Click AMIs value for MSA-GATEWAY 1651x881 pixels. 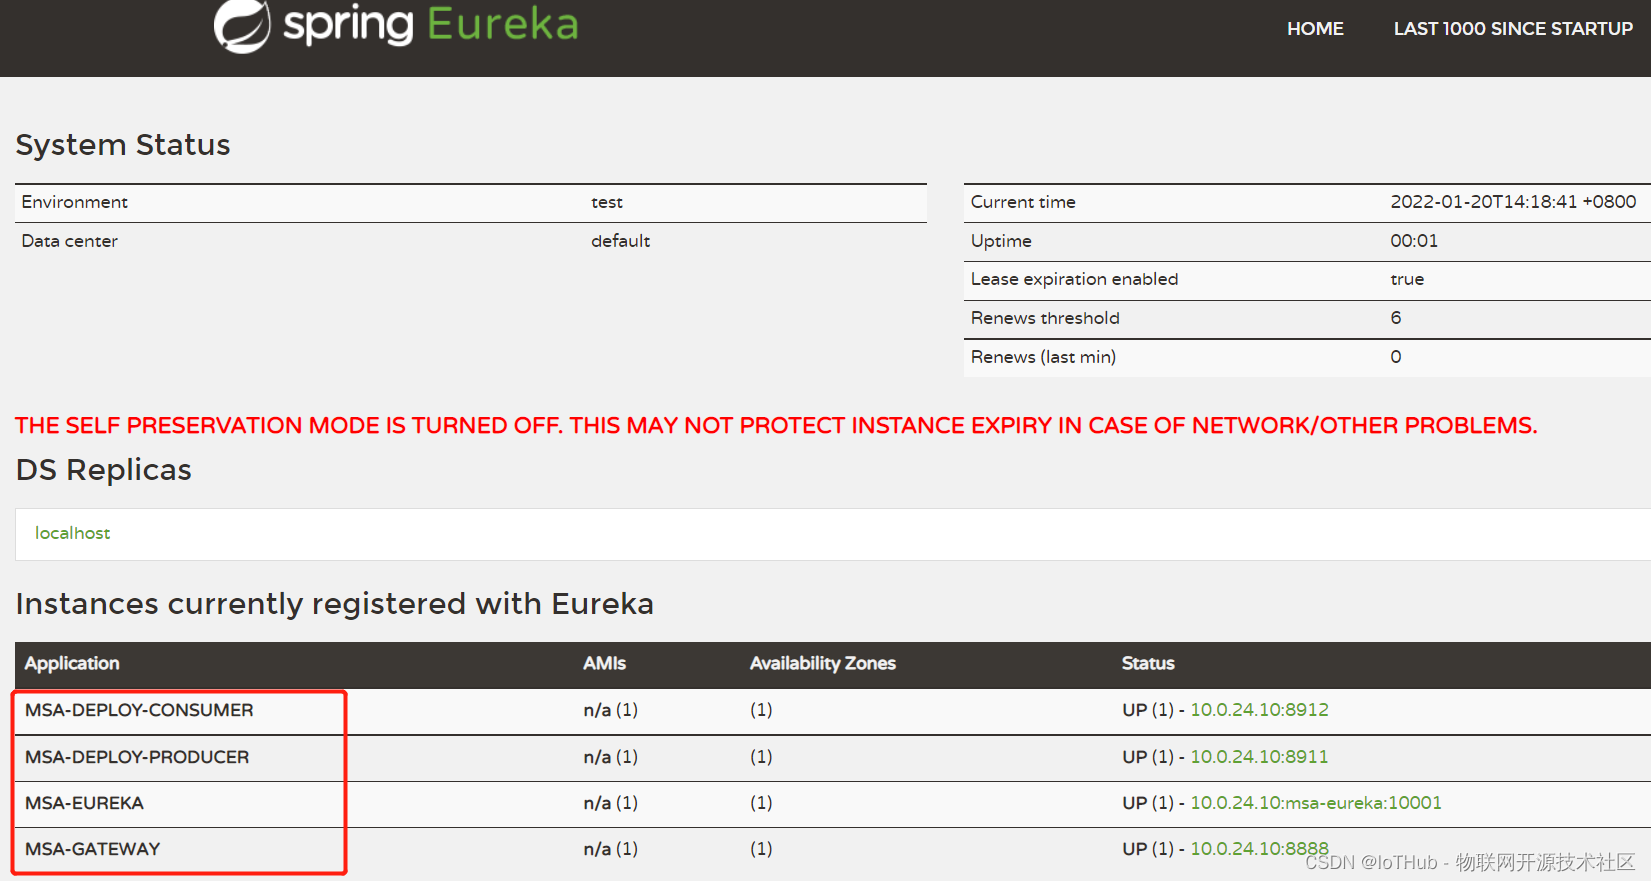pos(611,849)
